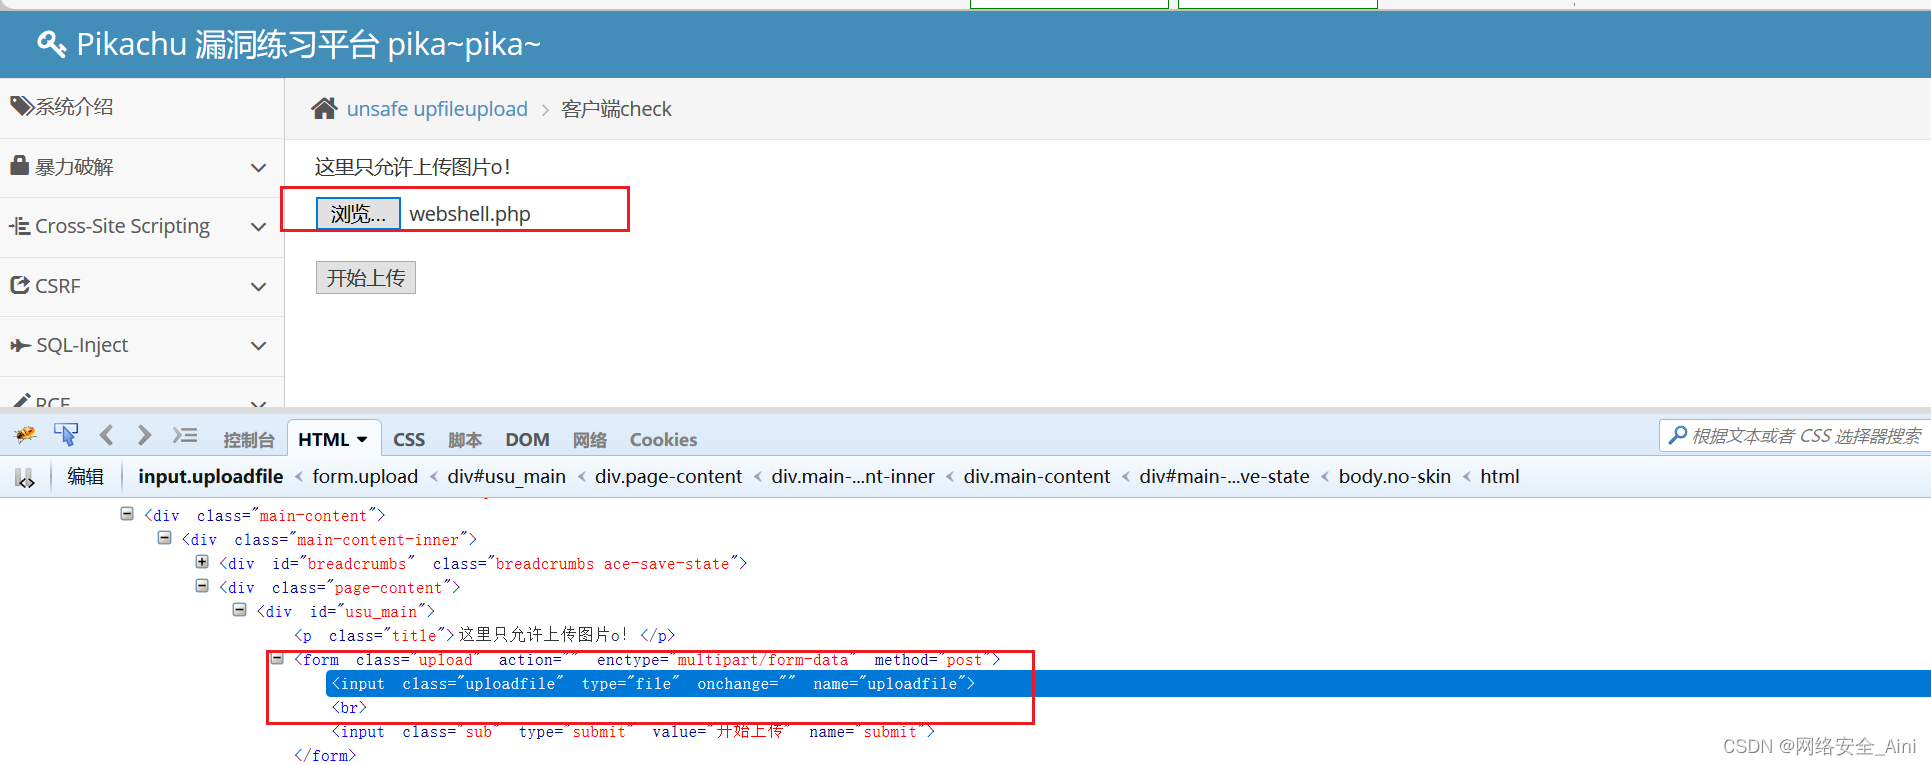
Task: Click div#main-...ve-state in the node path
Action: point(1224,477)
